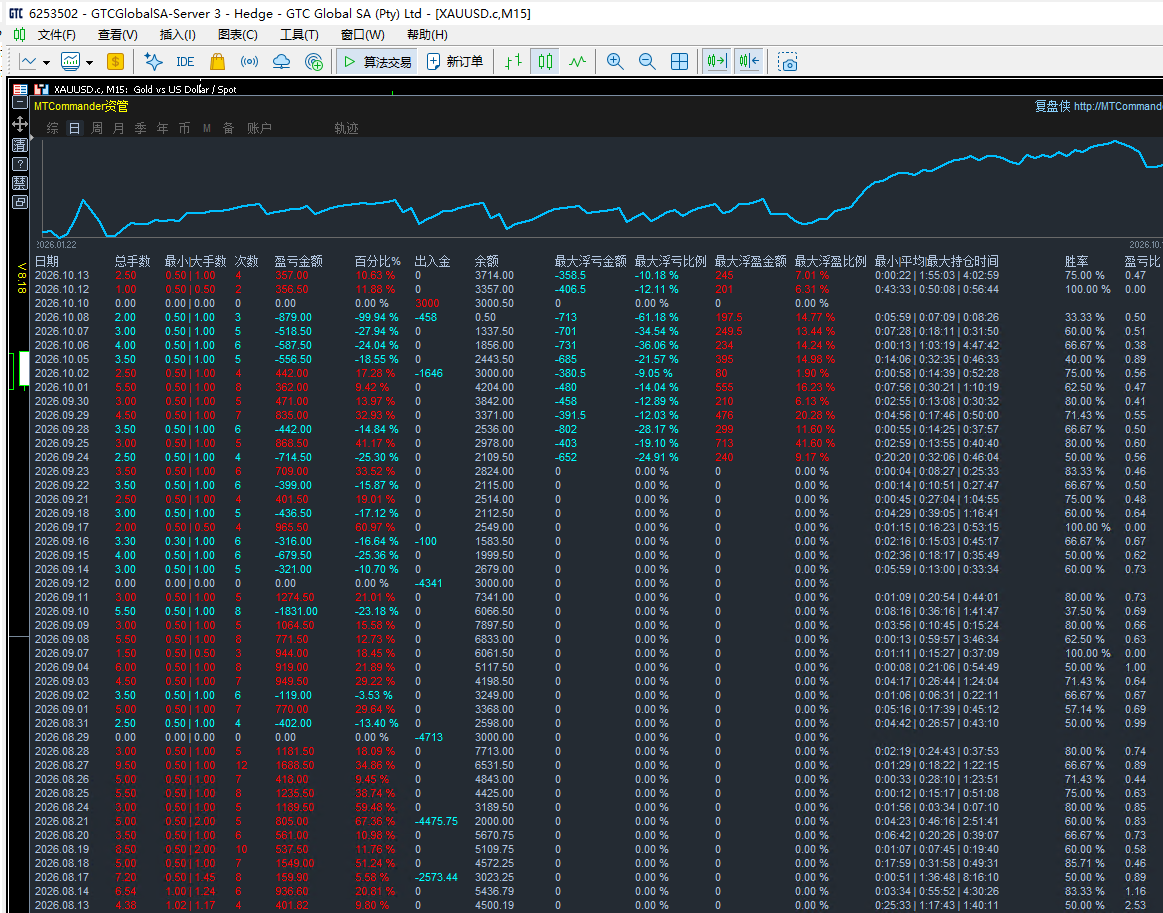Switch to the 月 monthly tab

click(x=119, y=128)
